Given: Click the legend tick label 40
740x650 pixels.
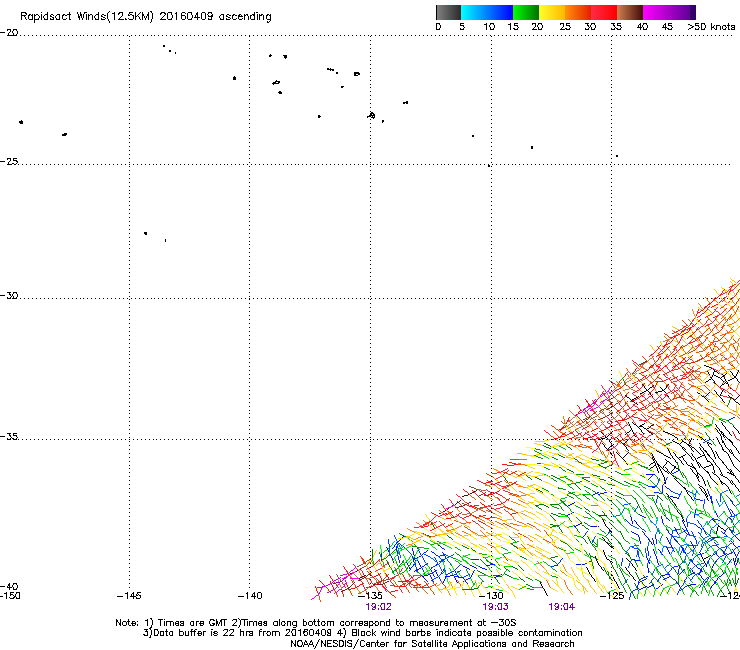Looking at the screenshot, I should pyautogui.click(x=643, y=27).
